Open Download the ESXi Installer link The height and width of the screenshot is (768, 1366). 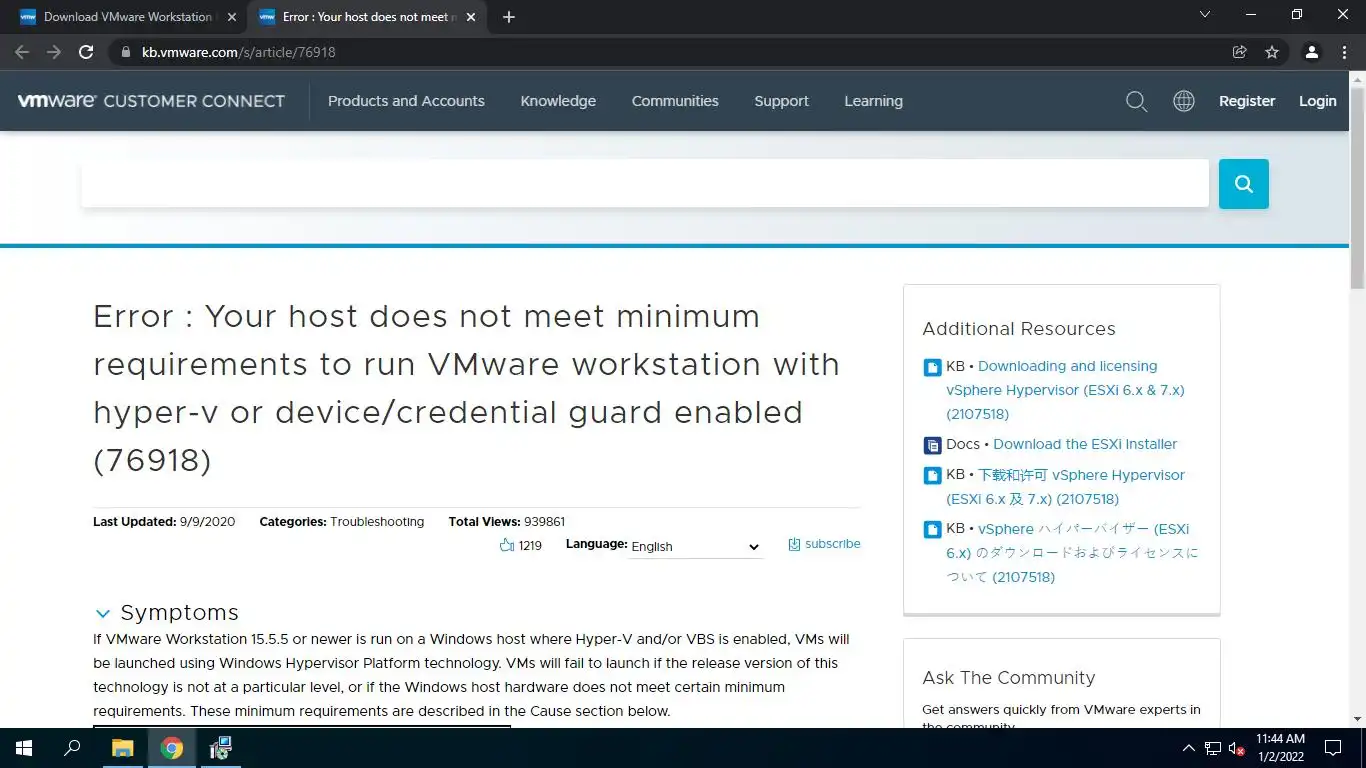click(1085, 444)
